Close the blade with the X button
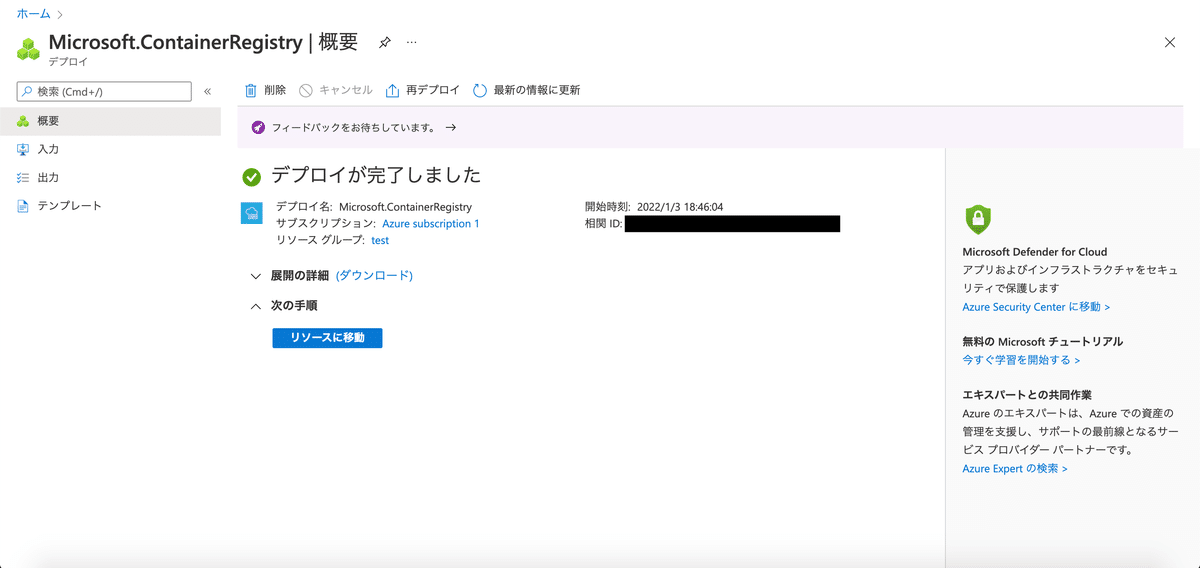 (1170, 42)
